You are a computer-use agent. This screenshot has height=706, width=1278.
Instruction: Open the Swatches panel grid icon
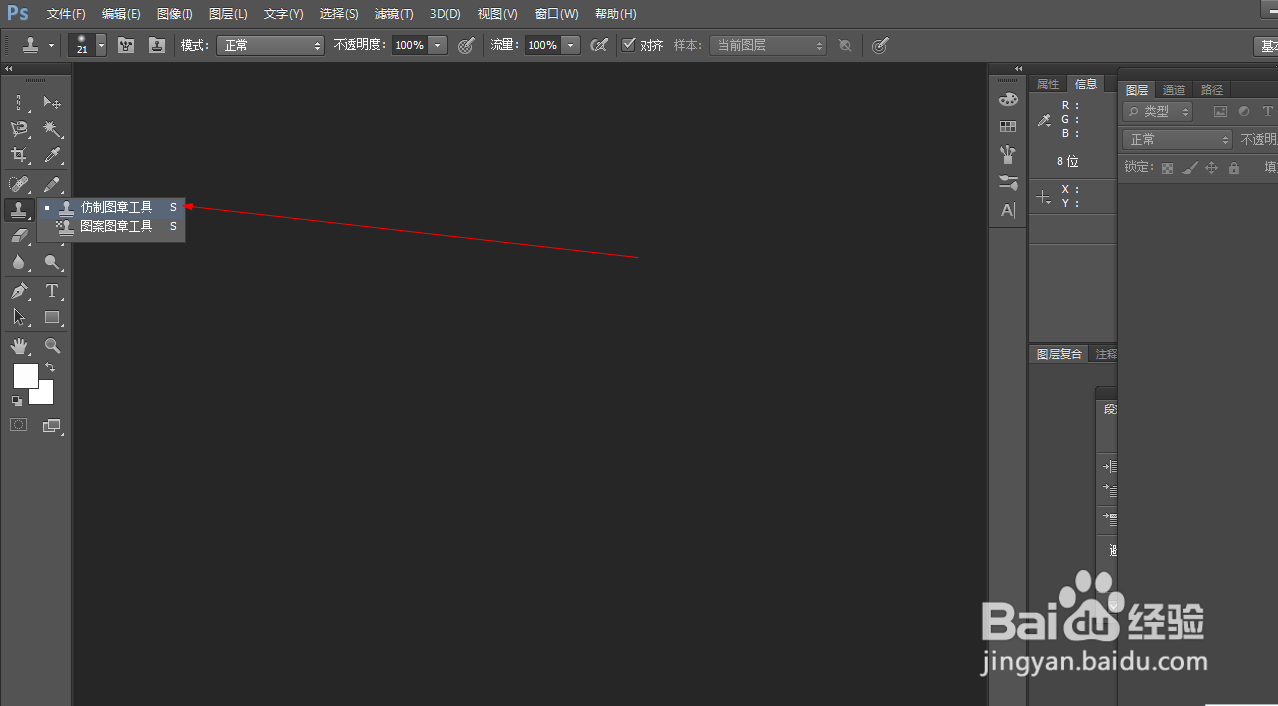coord(1008,126)
